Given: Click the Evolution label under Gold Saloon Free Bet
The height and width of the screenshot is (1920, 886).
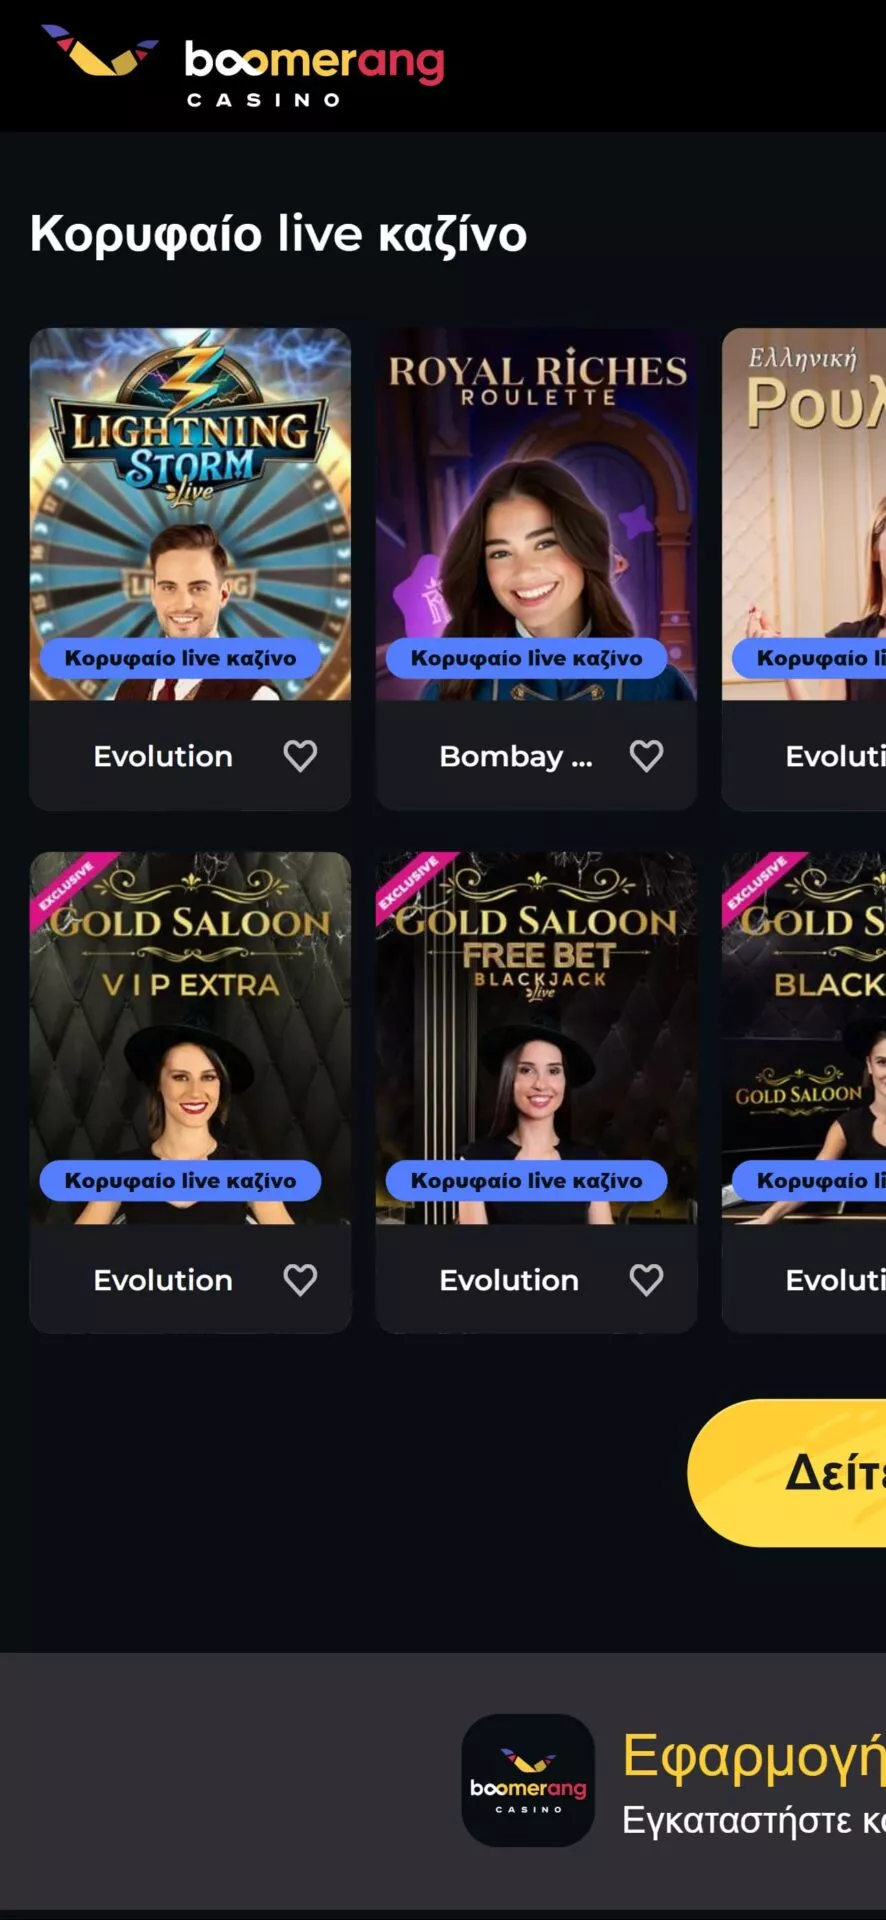Looking at the screenshot, I should pos(509,1280).
